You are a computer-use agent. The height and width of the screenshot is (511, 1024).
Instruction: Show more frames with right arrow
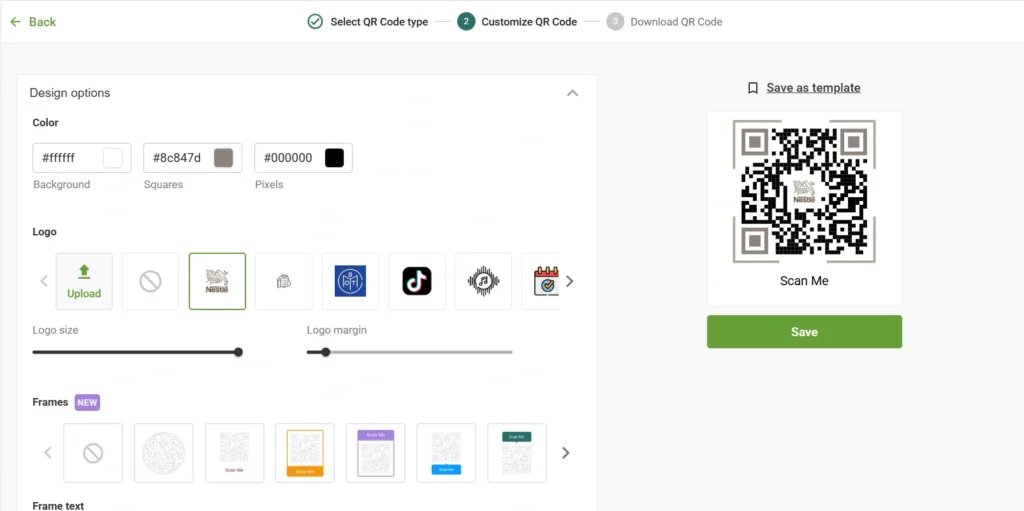(x=566, y=453)
